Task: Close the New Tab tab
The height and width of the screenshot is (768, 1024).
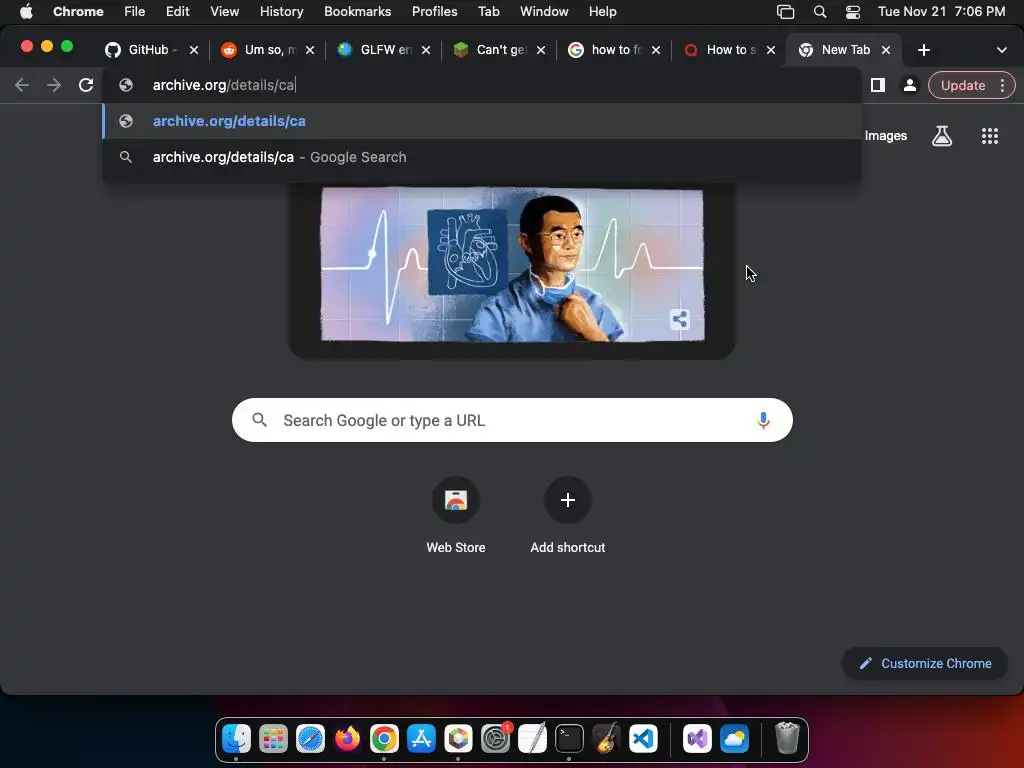Action: (x=886, y=50)
